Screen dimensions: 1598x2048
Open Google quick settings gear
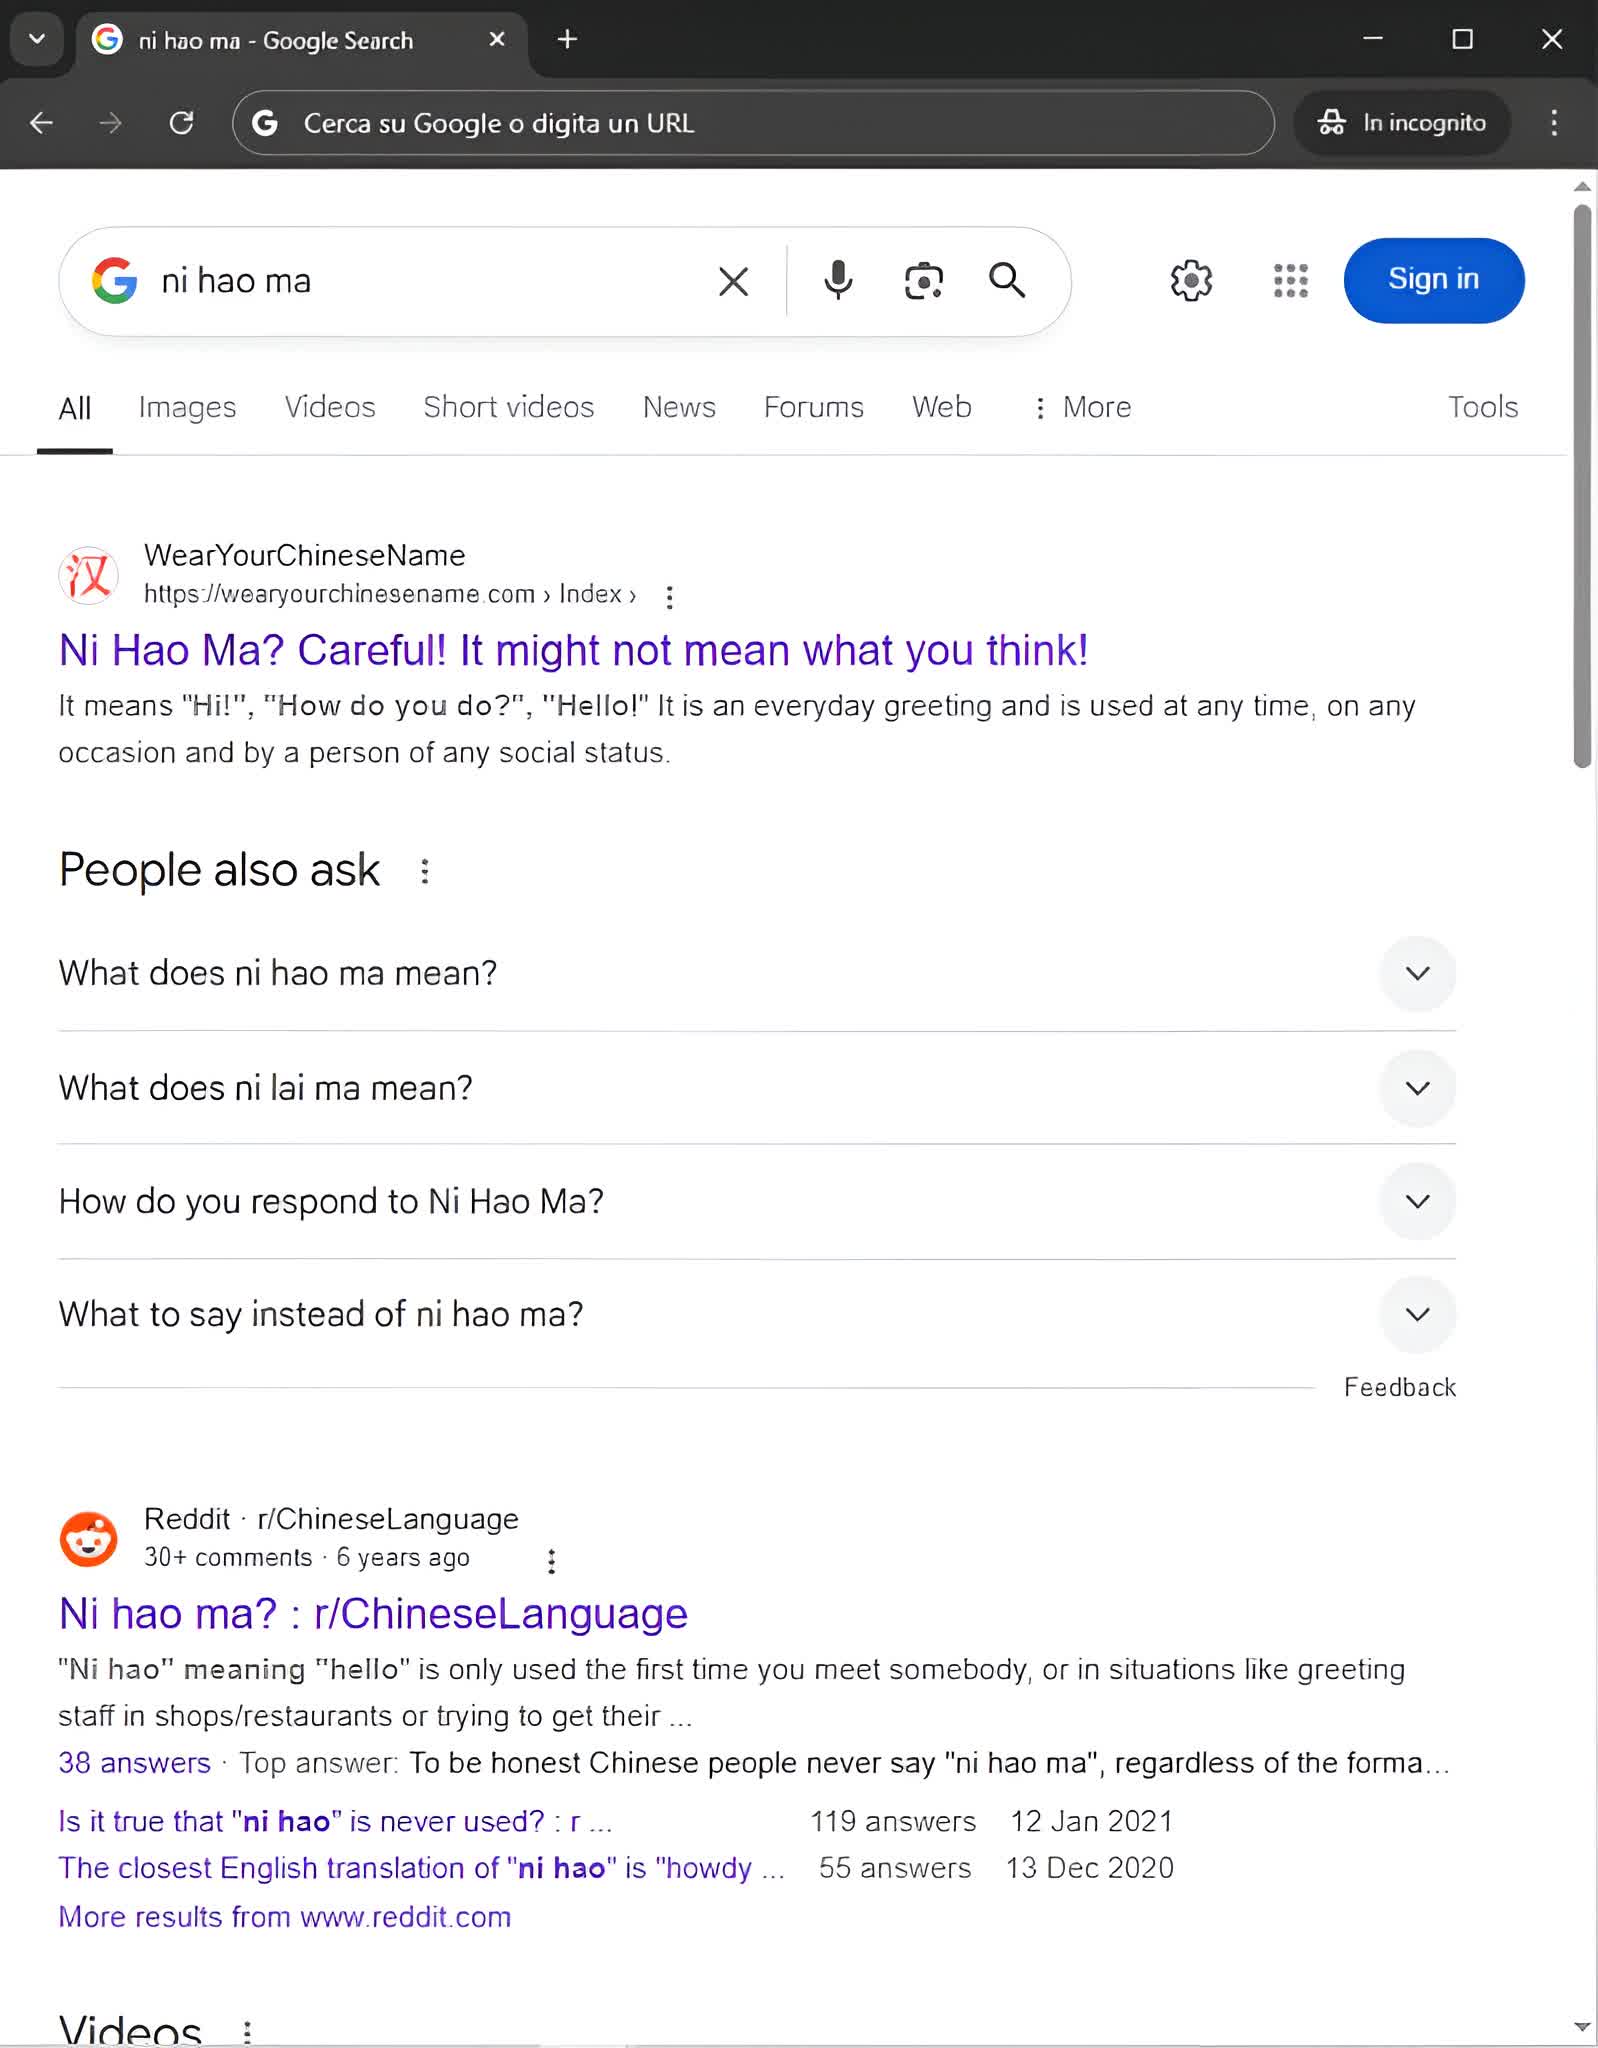pos(1191,281)
